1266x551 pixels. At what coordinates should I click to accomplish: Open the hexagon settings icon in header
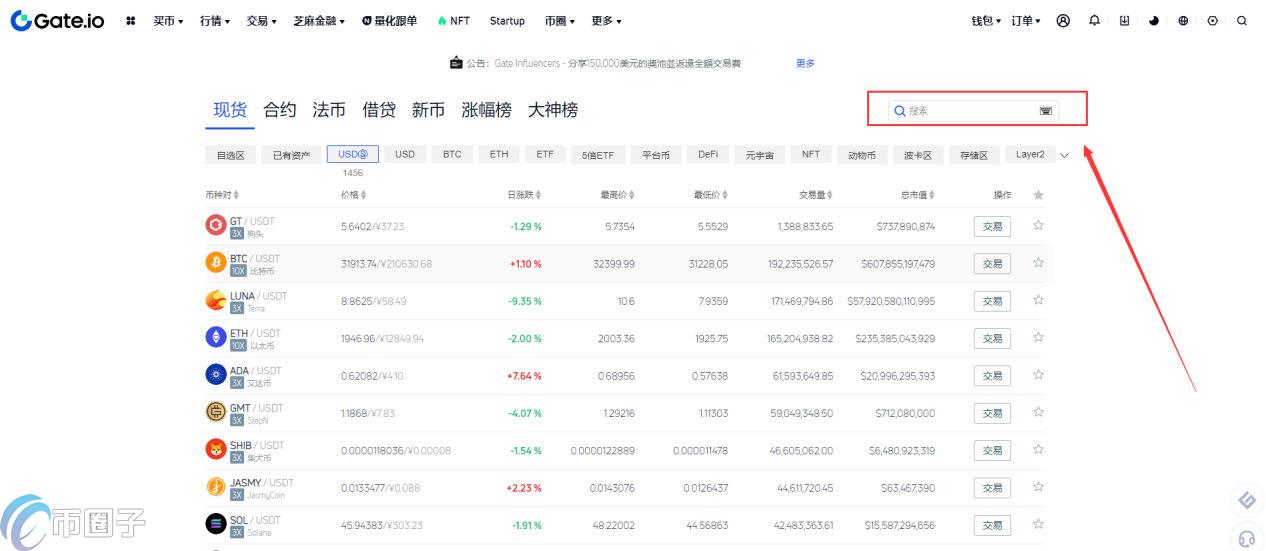1213,20
